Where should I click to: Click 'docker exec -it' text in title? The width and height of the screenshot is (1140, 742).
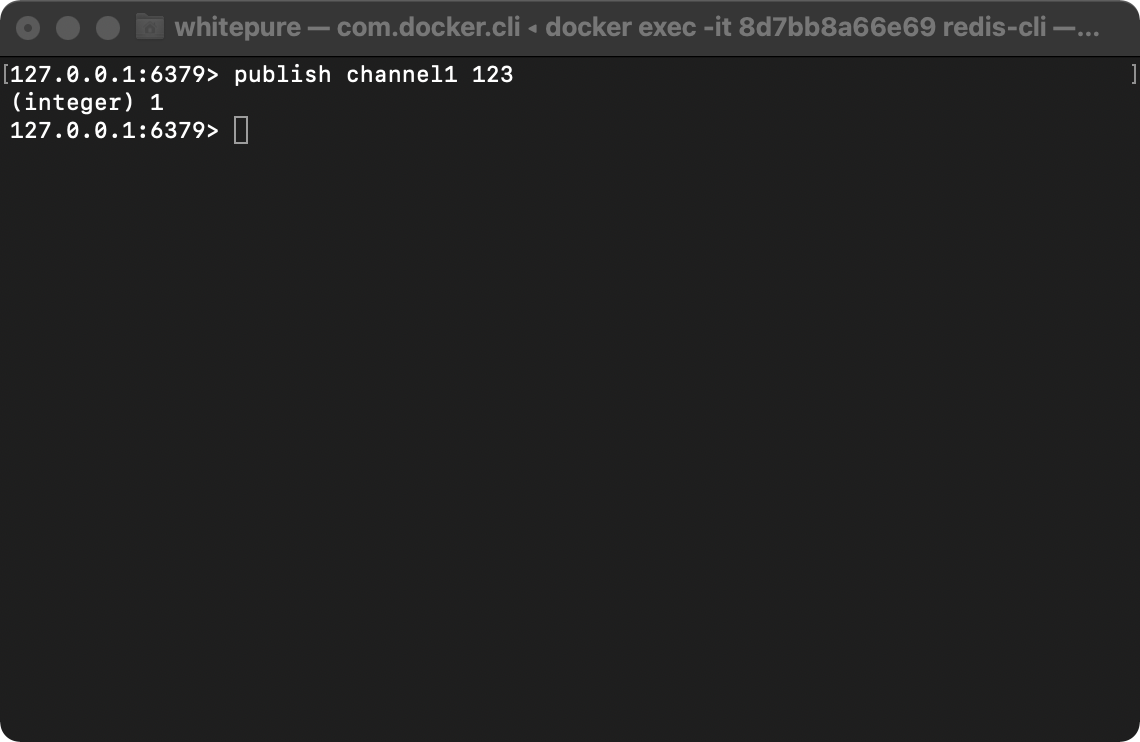(638, 28)
